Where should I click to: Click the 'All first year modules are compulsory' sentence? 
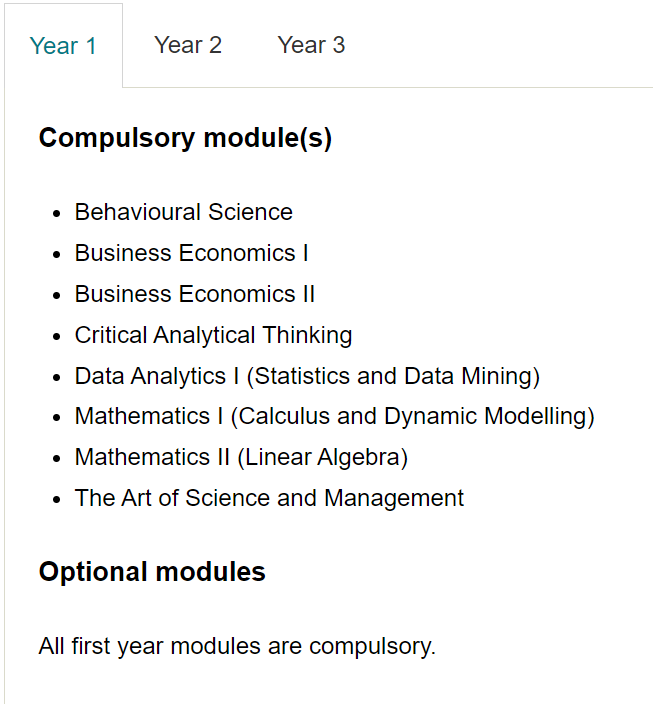tap(237, 647)
